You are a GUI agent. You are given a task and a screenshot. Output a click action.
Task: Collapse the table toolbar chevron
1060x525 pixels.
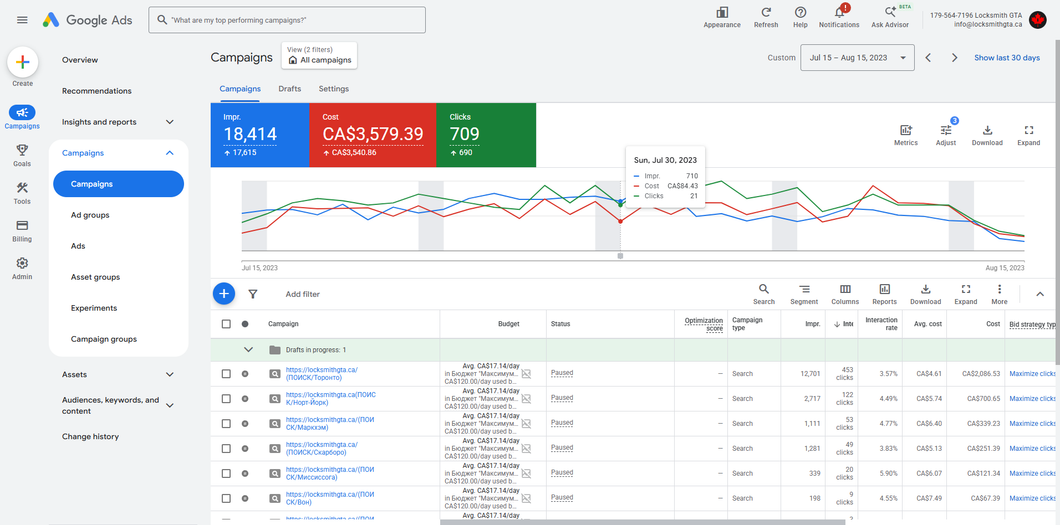[1040, 294]
